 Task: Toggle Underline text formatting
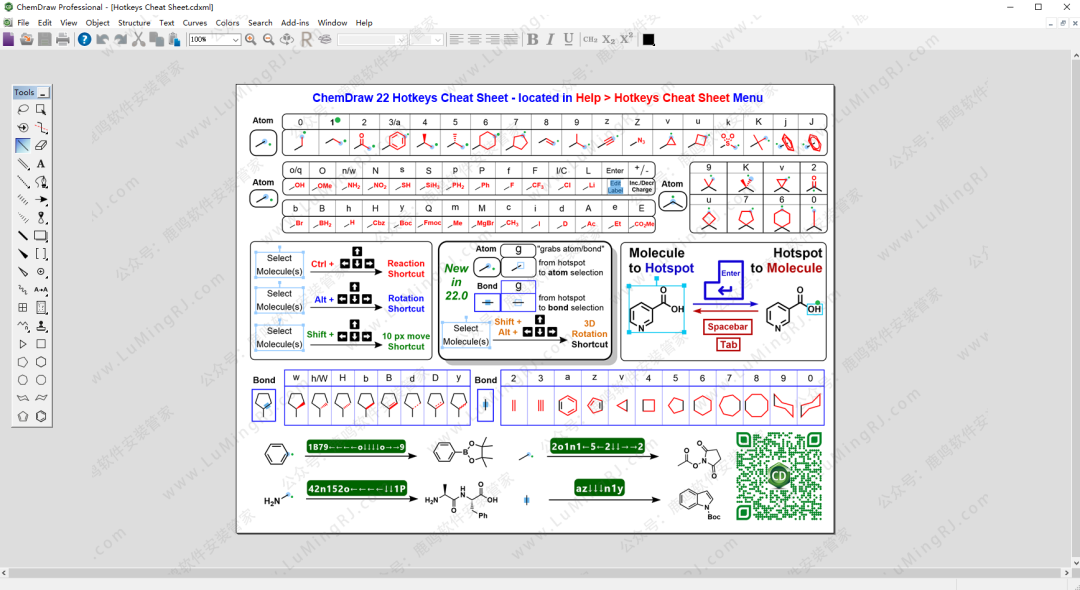(568, 39)
